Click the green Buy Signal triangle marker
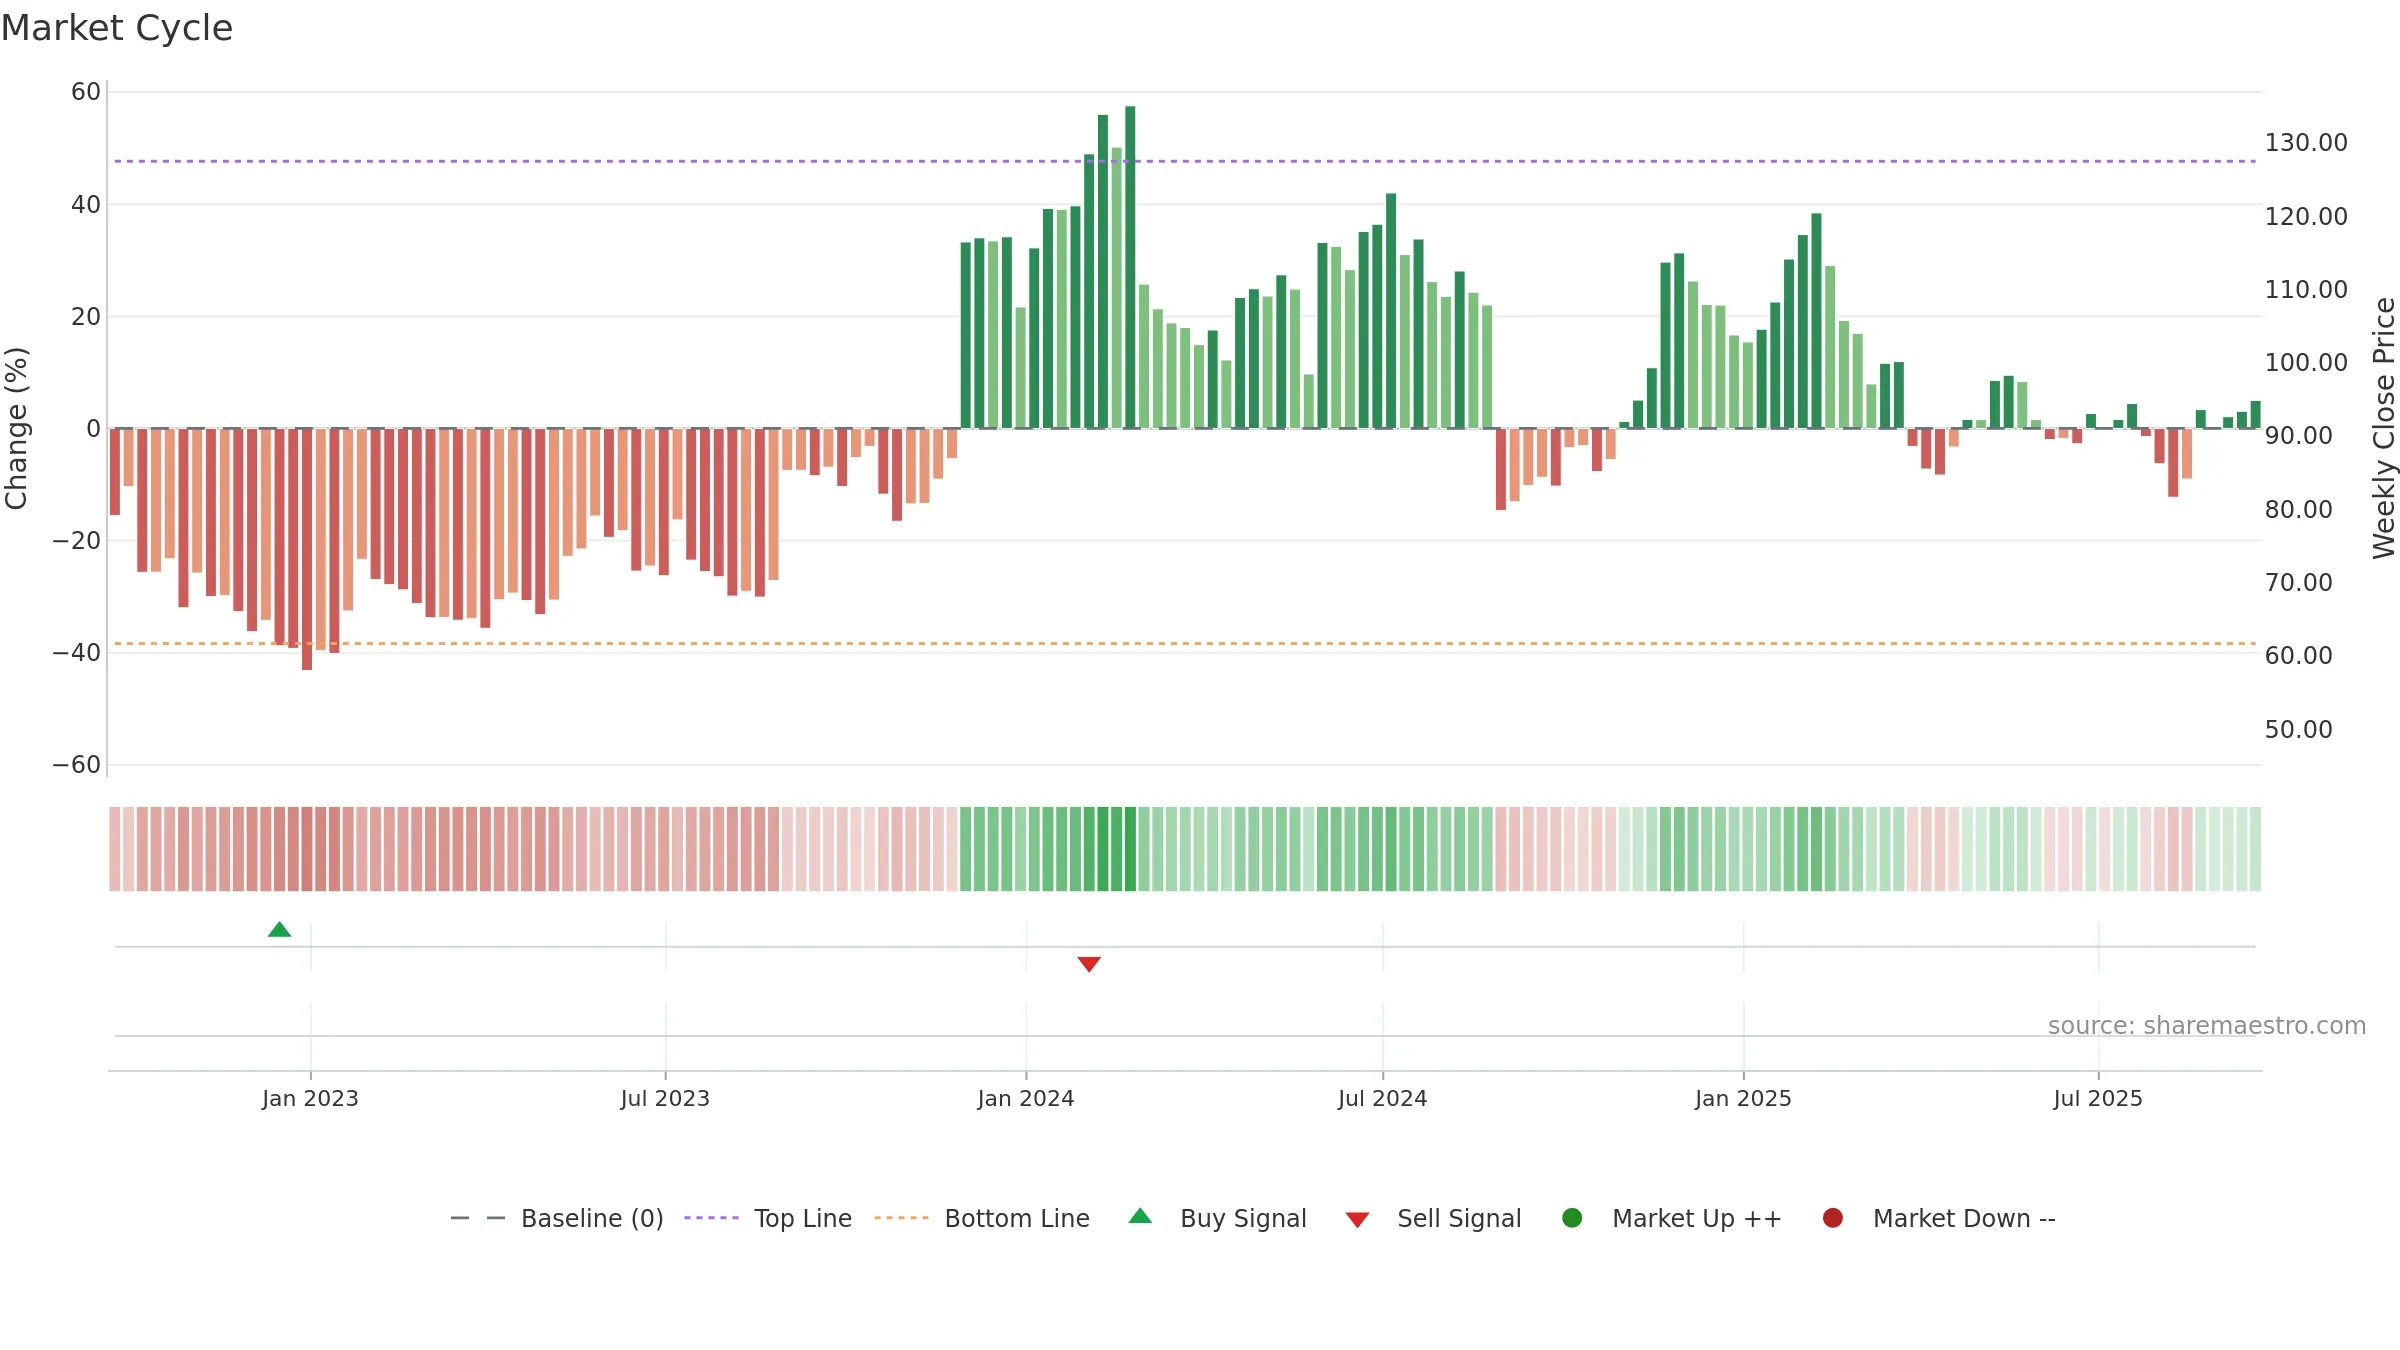 pos(280,930)
